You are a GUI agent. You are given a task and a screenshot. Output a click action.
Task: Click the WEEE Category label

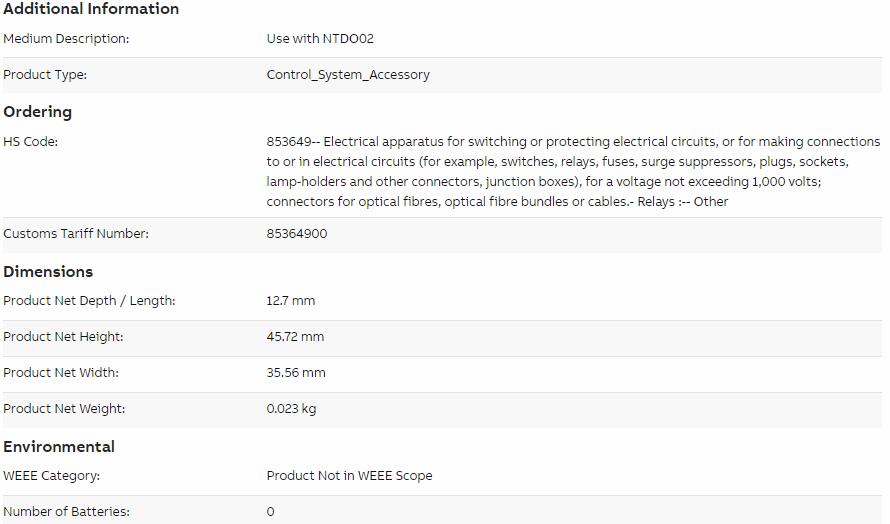tap(51, 476)
